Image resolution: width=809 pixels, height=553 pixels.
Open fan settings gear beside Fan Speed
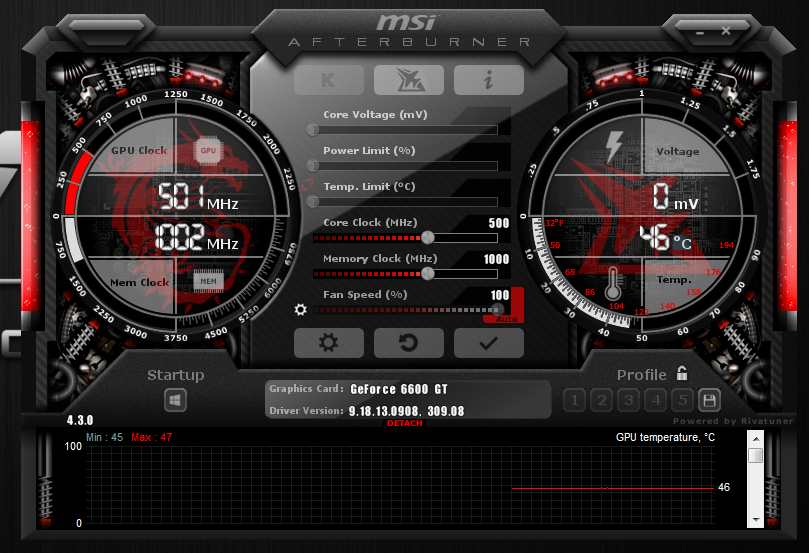point(300,309)
